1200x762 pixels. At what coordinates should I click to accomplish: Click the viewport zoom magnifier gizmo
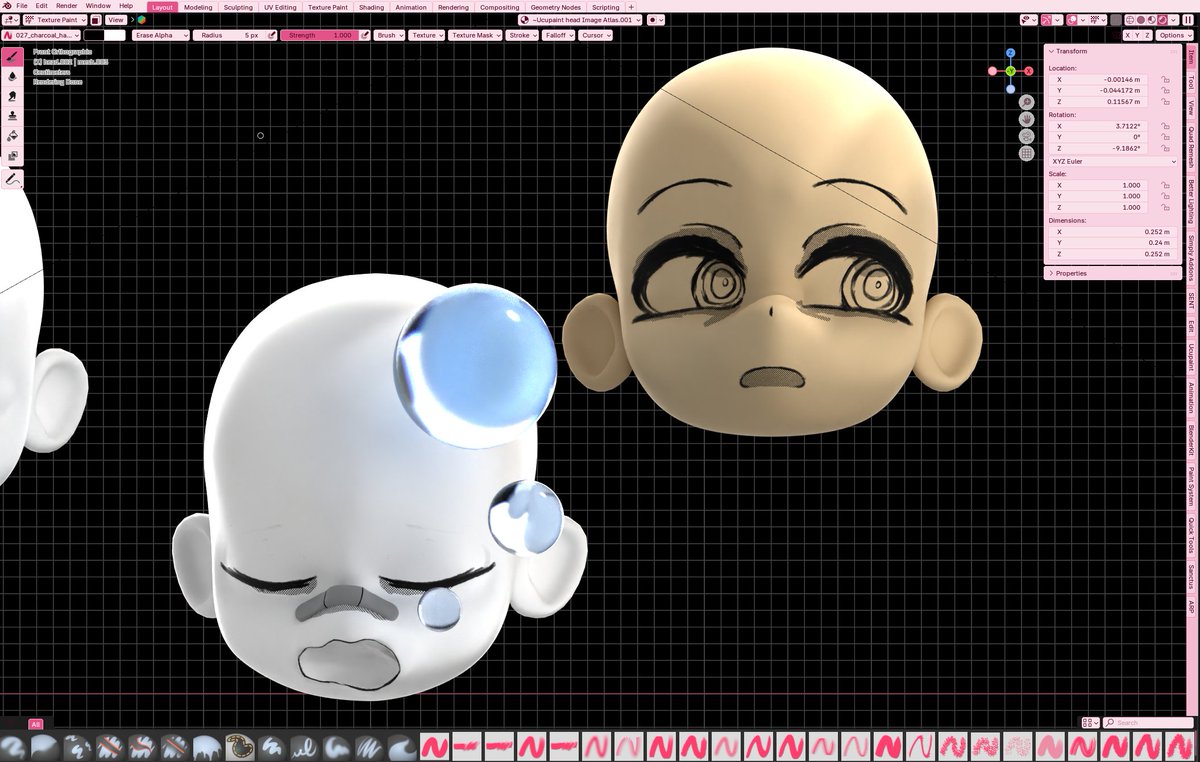1026,102
